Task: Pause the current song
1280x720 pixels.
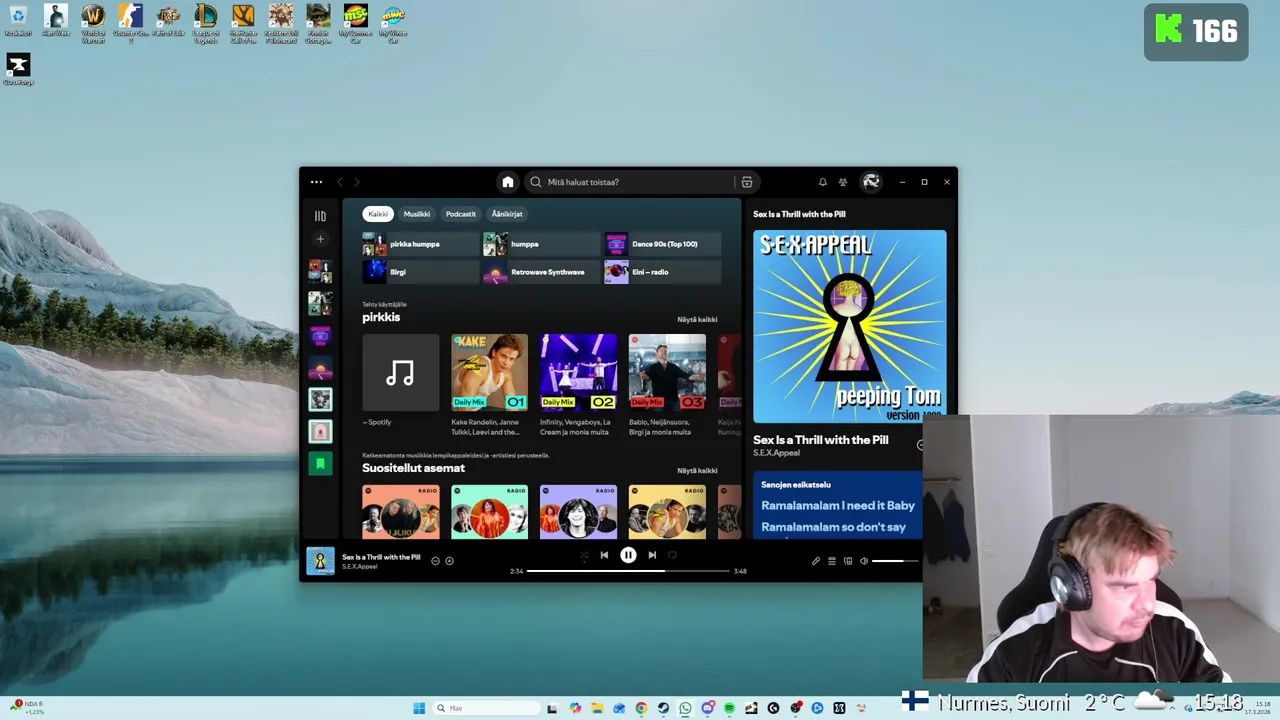Action: click(628, 555)
